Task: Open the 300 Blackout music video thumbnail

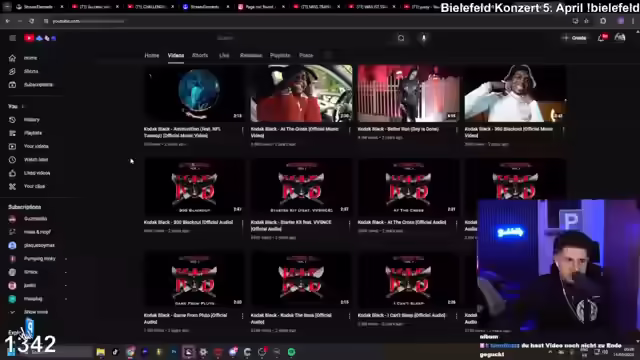Action: click(x=515, y=93)
